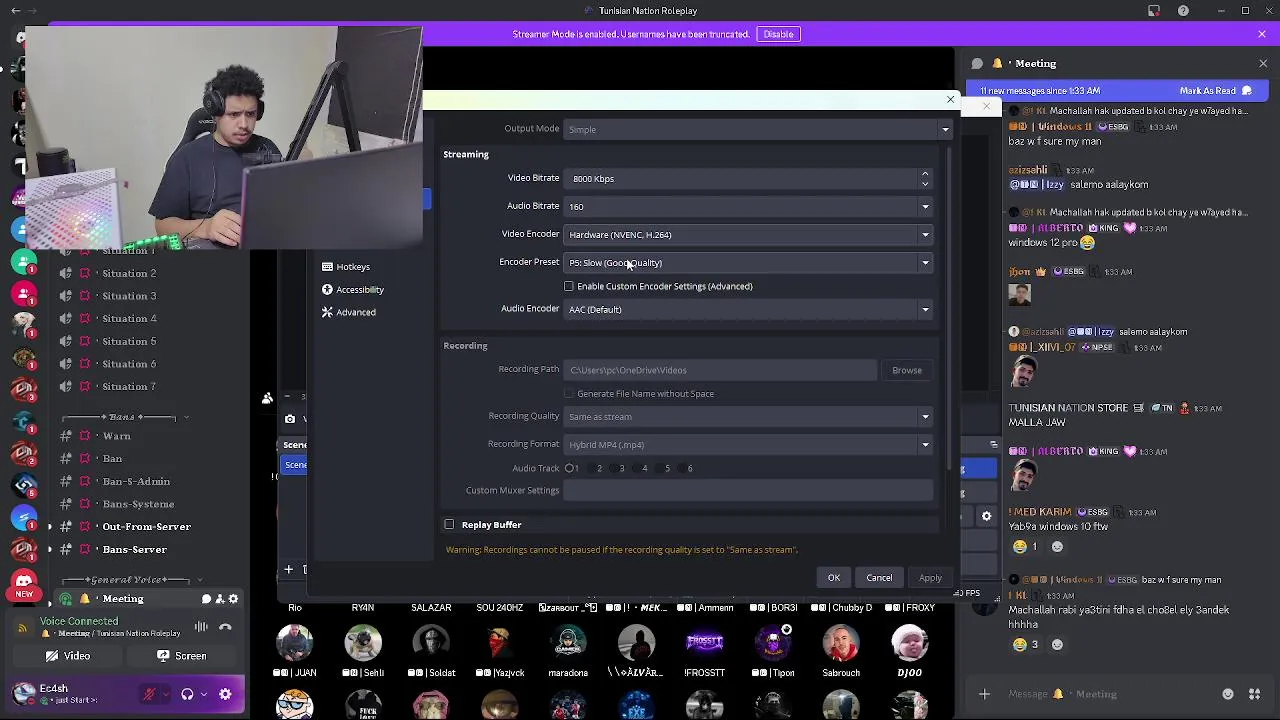The image size is (1280, 720).
Task: Close the Meeting chat panel
Action: coord(1262,63)
